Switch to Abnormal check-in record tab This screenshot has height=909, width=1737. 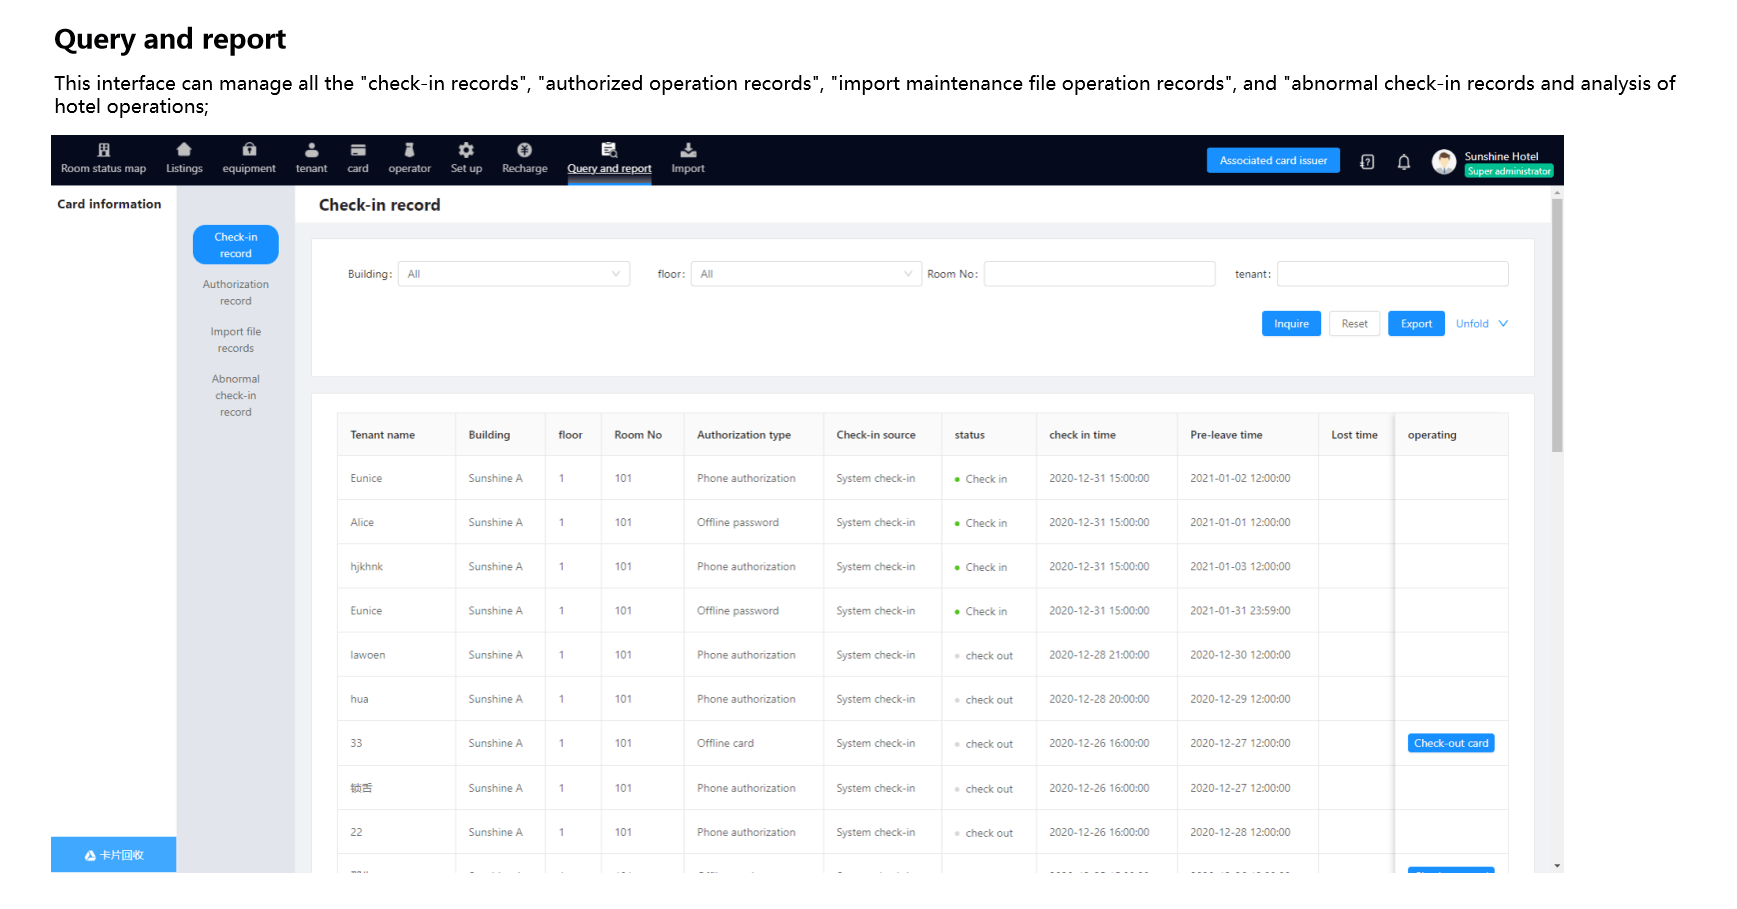(236, 395)
